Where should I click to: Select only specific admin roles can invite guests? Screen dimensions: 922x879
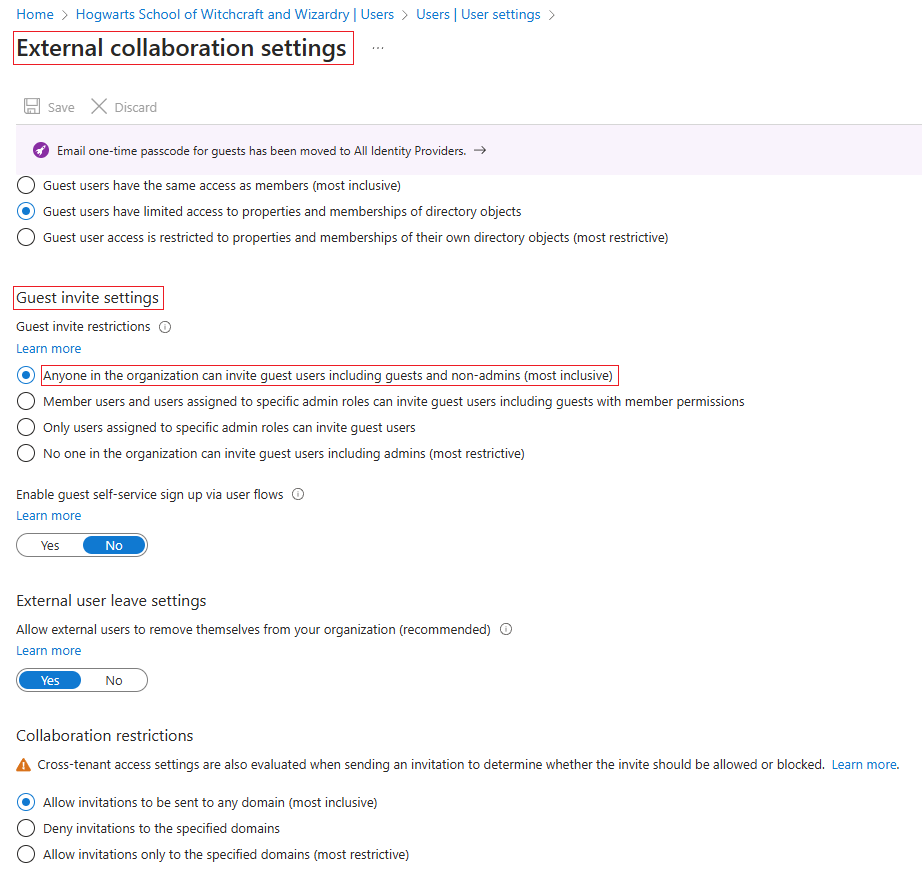[x=25, y=427]
